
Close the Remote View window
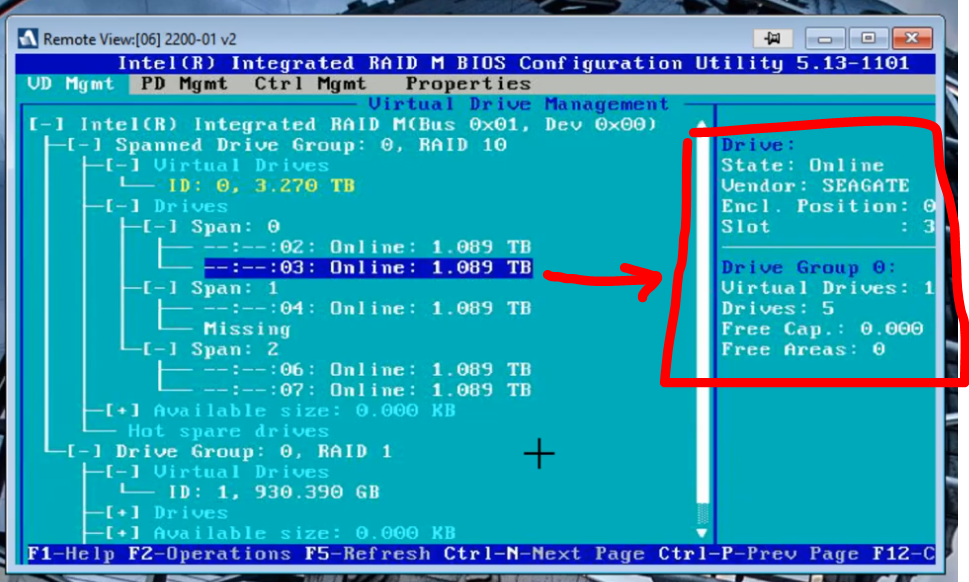click(912, 38)
